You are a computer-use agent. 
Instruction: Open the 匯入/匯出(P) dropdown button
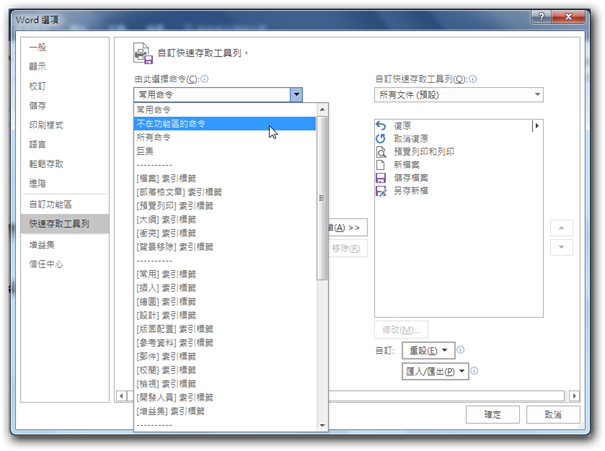coord(435,372)
